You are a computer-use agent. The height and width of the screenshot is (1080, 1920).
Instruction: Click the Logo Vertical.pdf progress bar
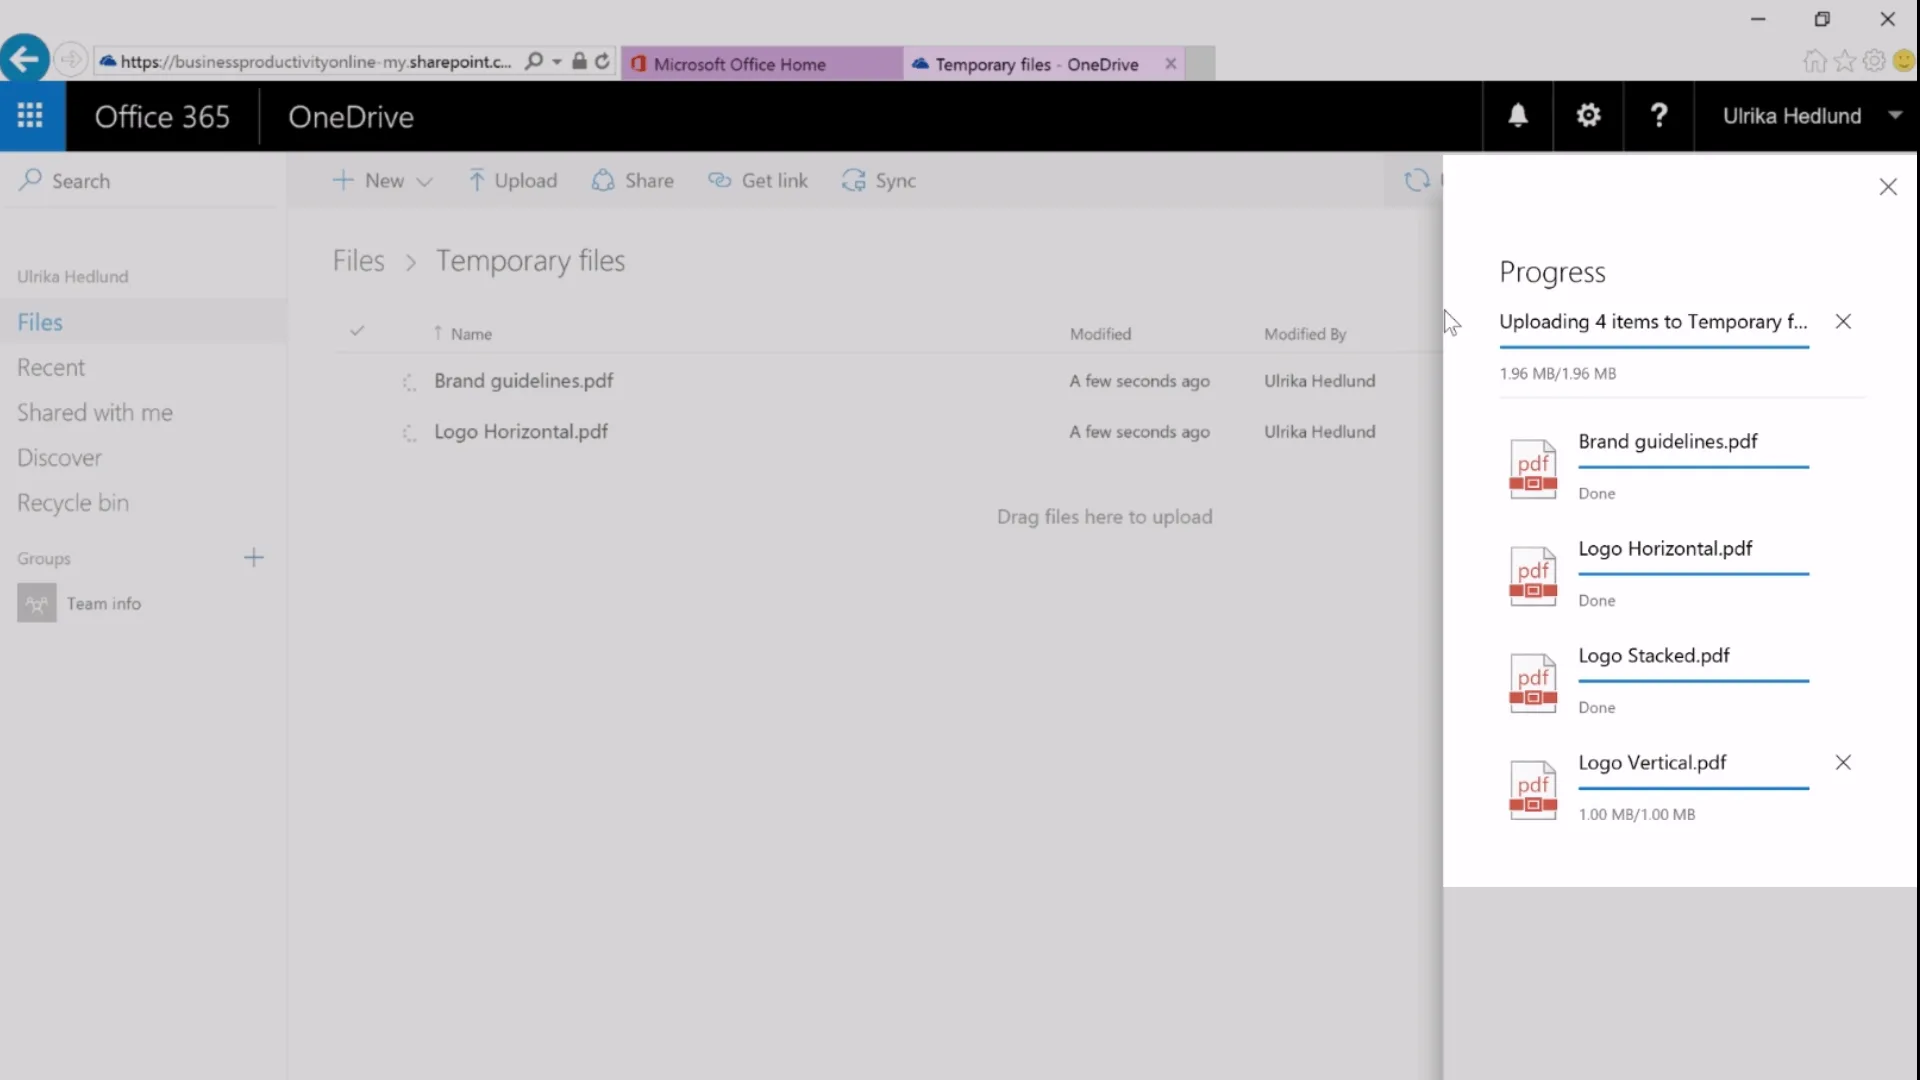[x=1693, y=788]
